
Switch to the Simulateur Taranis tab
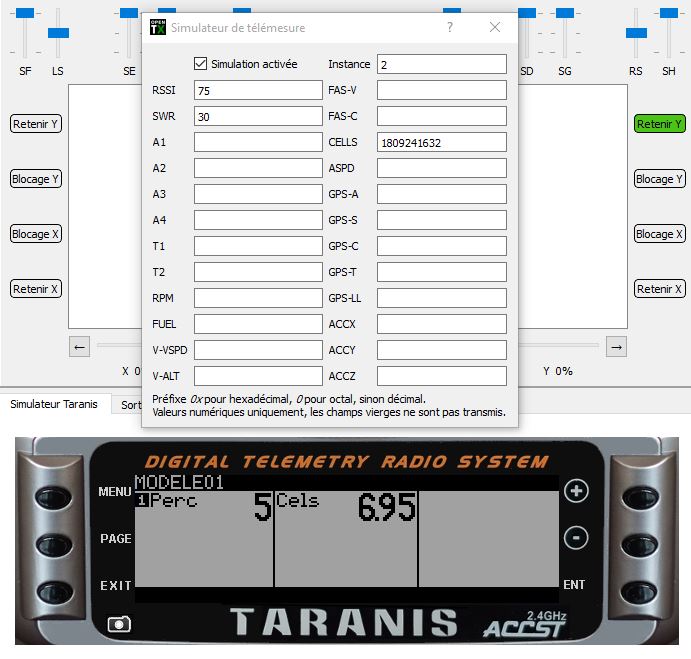(54, 404)
